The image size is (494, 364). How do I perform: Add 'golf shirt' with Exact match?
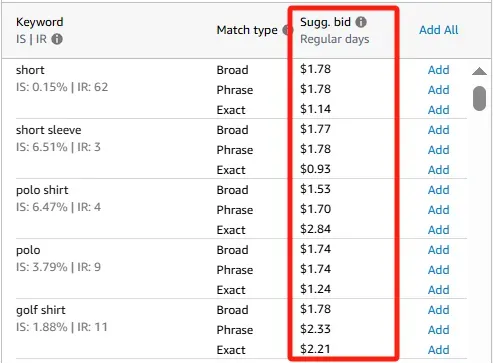coord(438,350)
